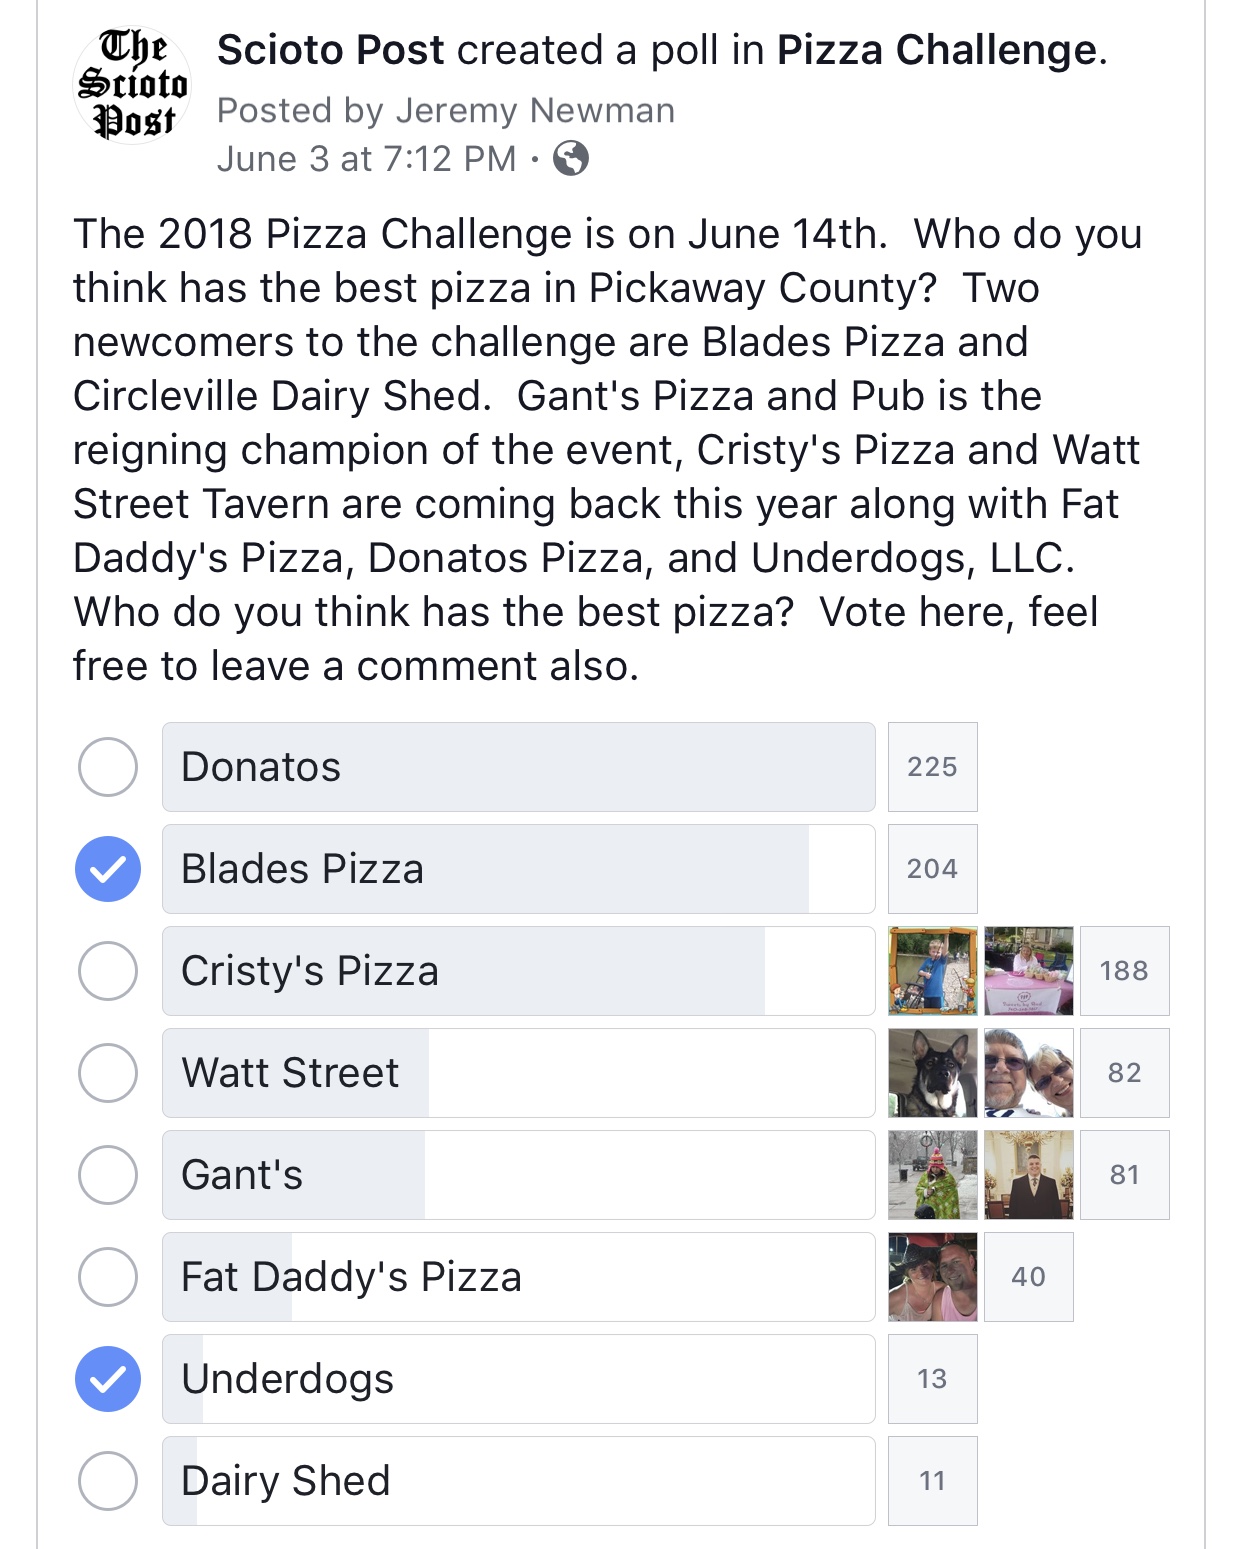
Task: Open the Pizza Challenge event link
Action: point(937,50)
